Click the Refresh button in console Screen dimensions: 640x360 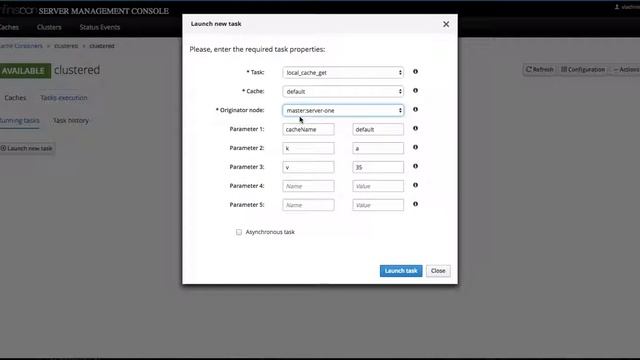[539, 69]
